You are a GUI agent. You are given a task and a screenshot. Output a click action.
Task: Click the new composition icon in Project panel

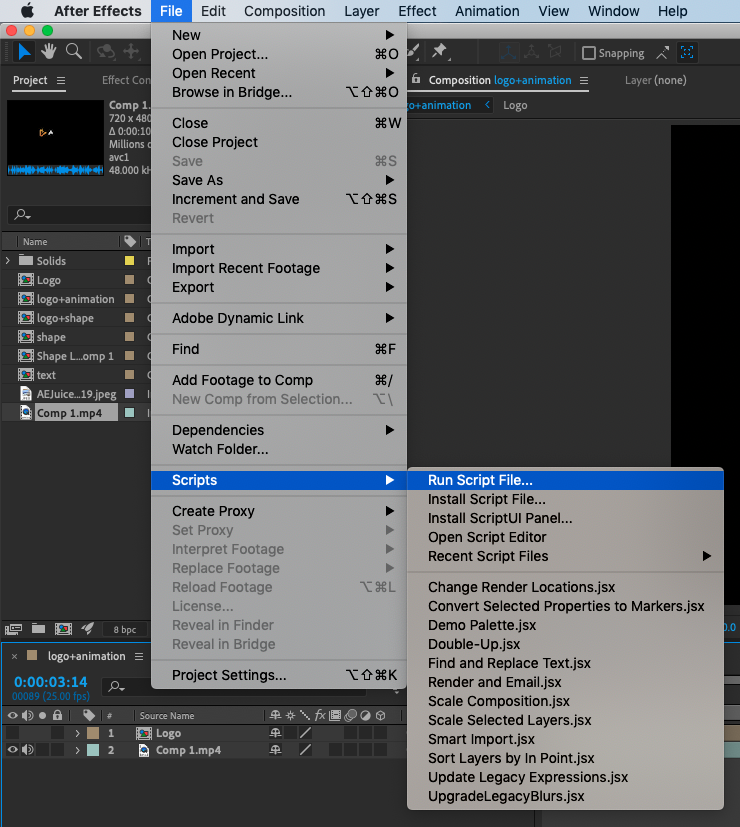click(x=63, y=629)
